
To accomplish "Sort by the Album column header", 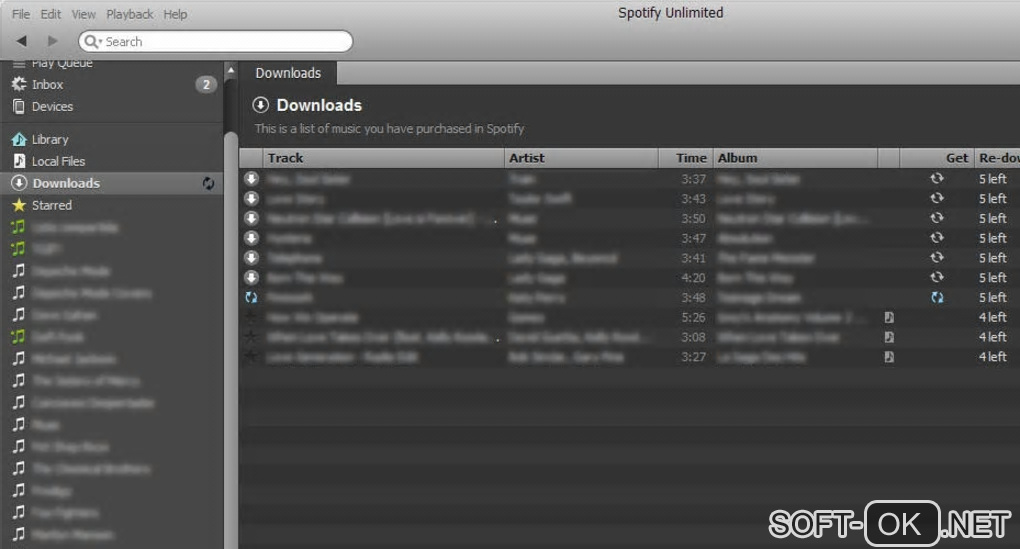I will pyautogui.click(x=795, y=157).
